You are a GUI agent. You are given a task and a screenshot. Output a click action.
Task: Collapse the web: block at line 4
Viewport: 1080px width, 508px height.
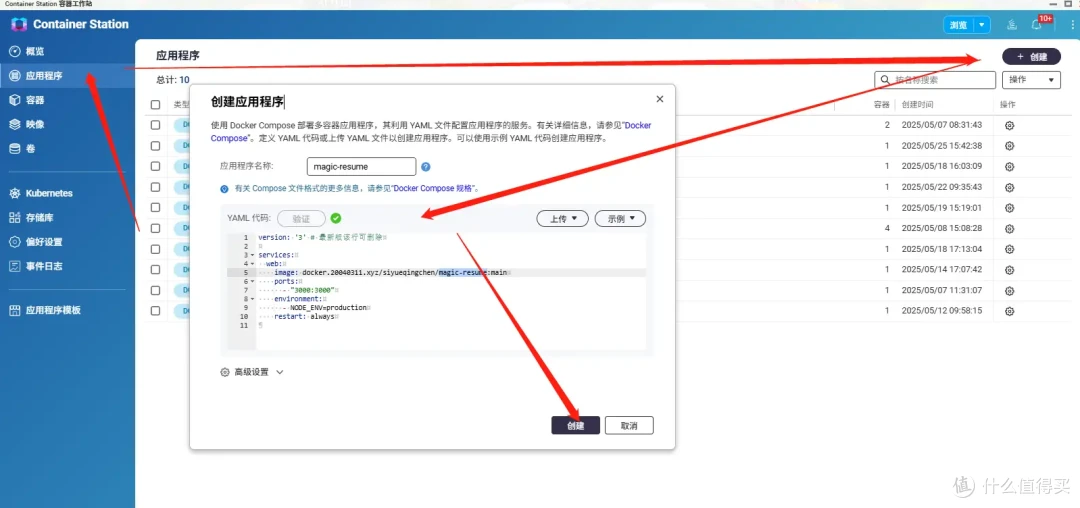(x=252, y=264)
